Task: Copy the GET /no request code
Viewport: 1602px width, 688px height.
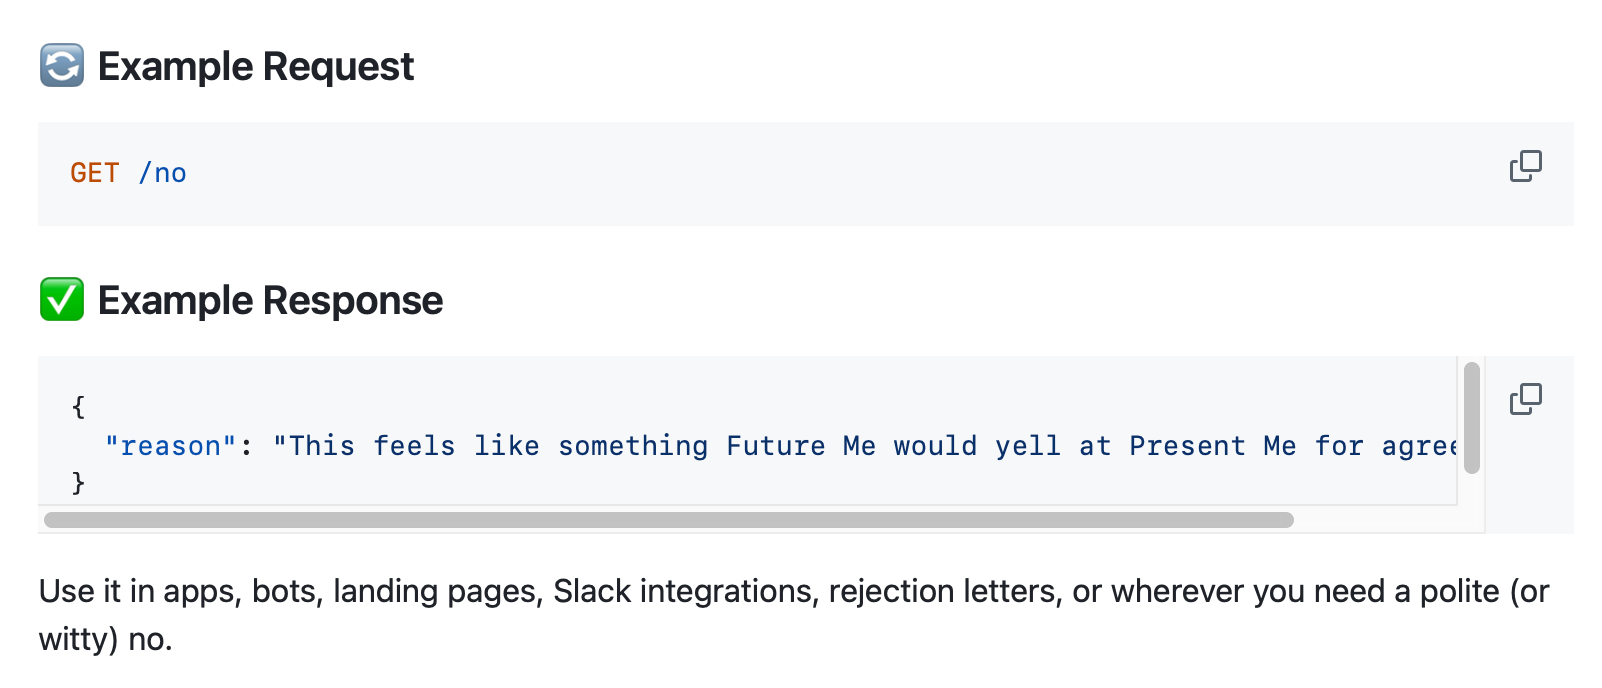Action: click(1525, 166)
